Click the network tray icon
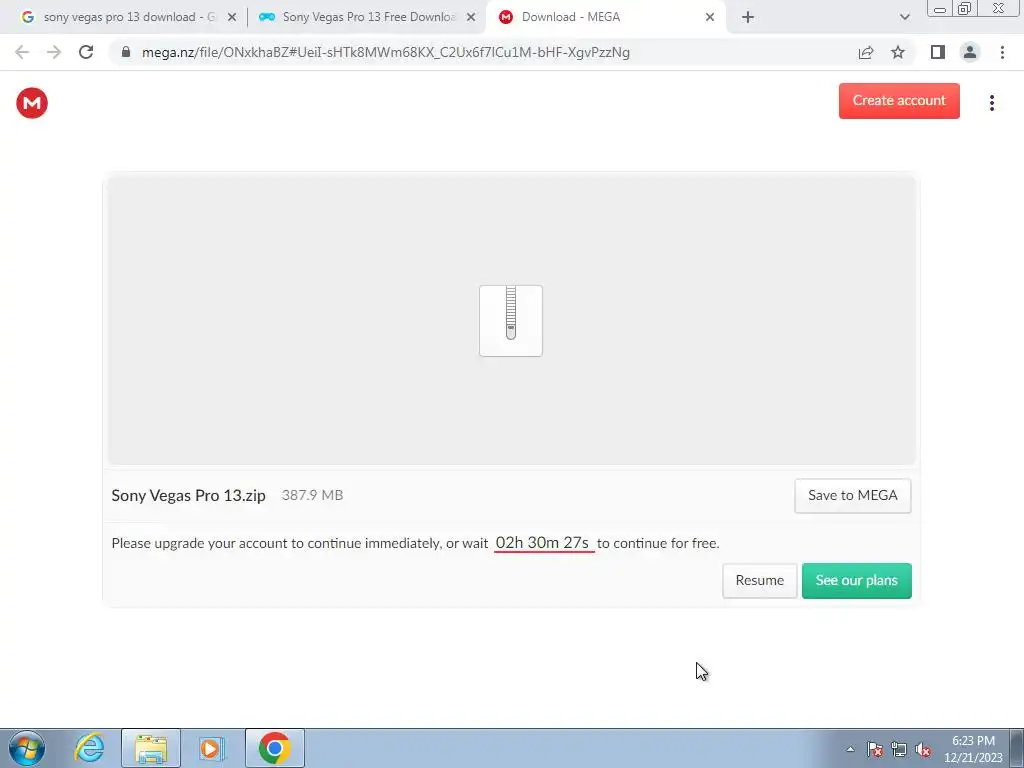 pos(899,749)
